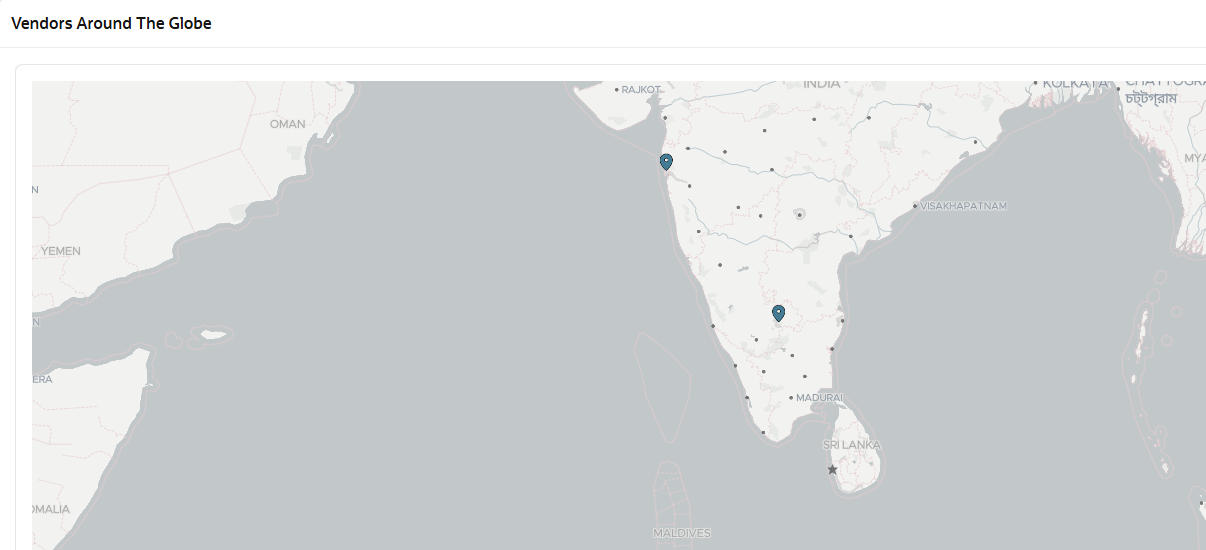This screenshot has width=1206, height=550.
Task: Click the star marker on Sri Lanka
Action: coord(832,469)
